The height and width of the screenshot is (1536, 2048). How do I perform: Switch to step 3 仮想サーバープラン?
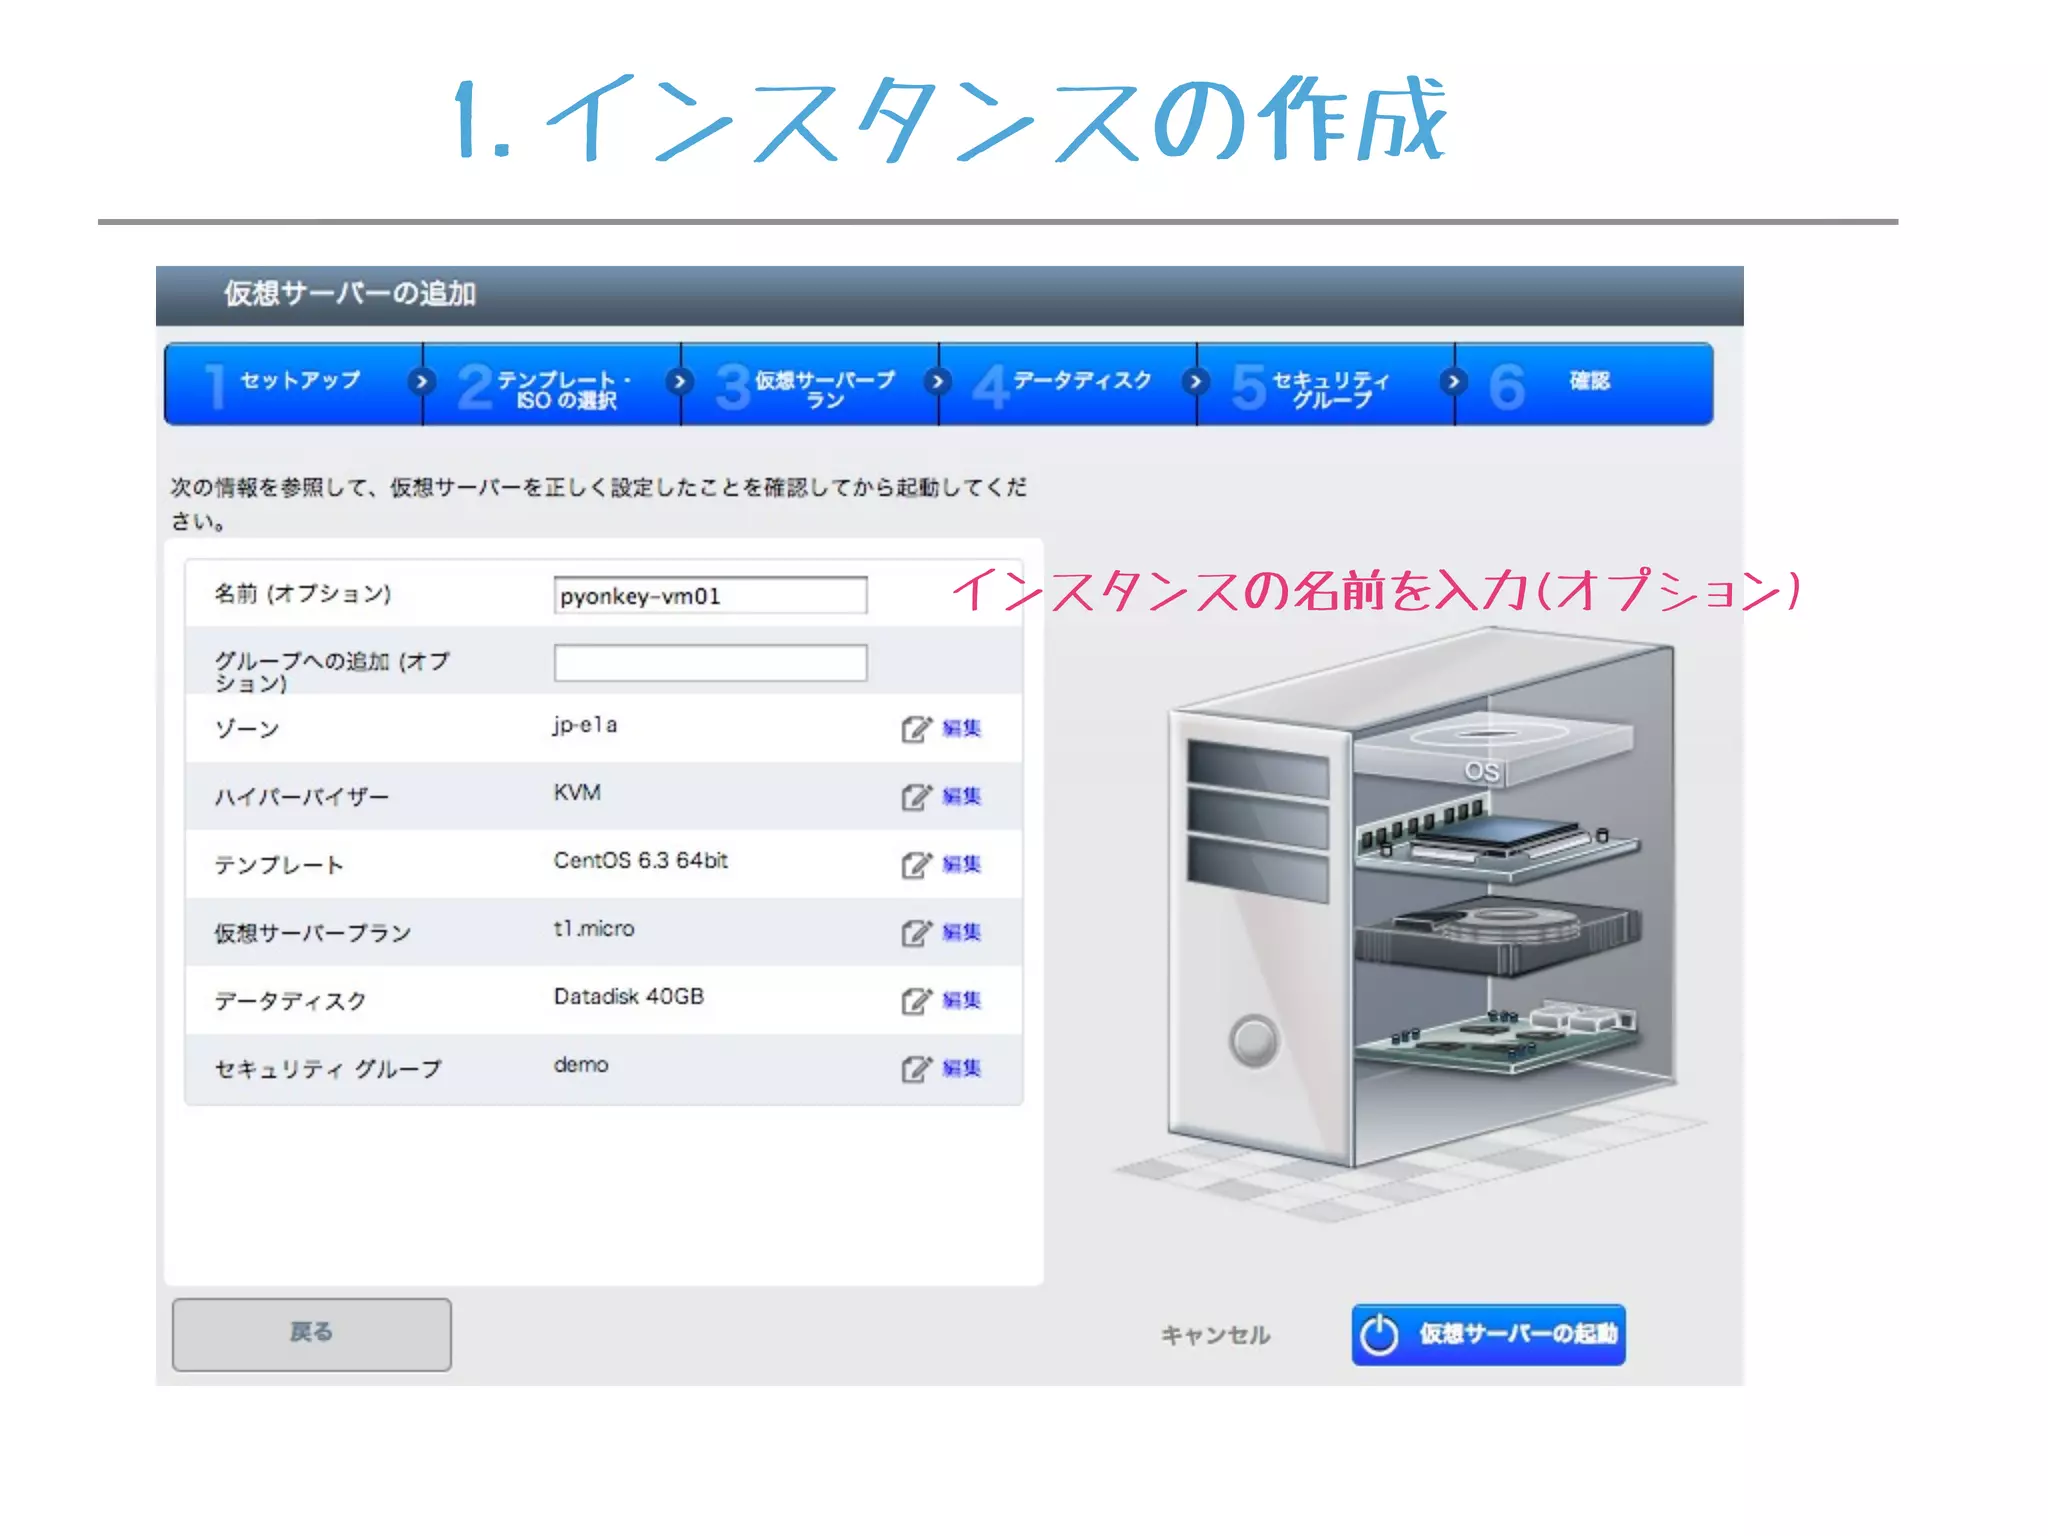[823, 388]
